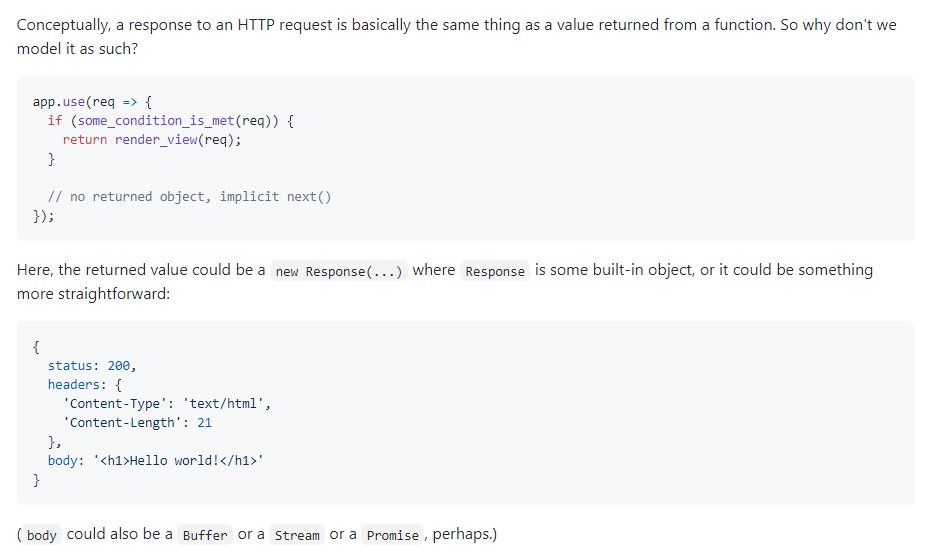Click the 'Response' inline code badge
Viewport: 944px width, 554px height.
(x=495, y=272)
